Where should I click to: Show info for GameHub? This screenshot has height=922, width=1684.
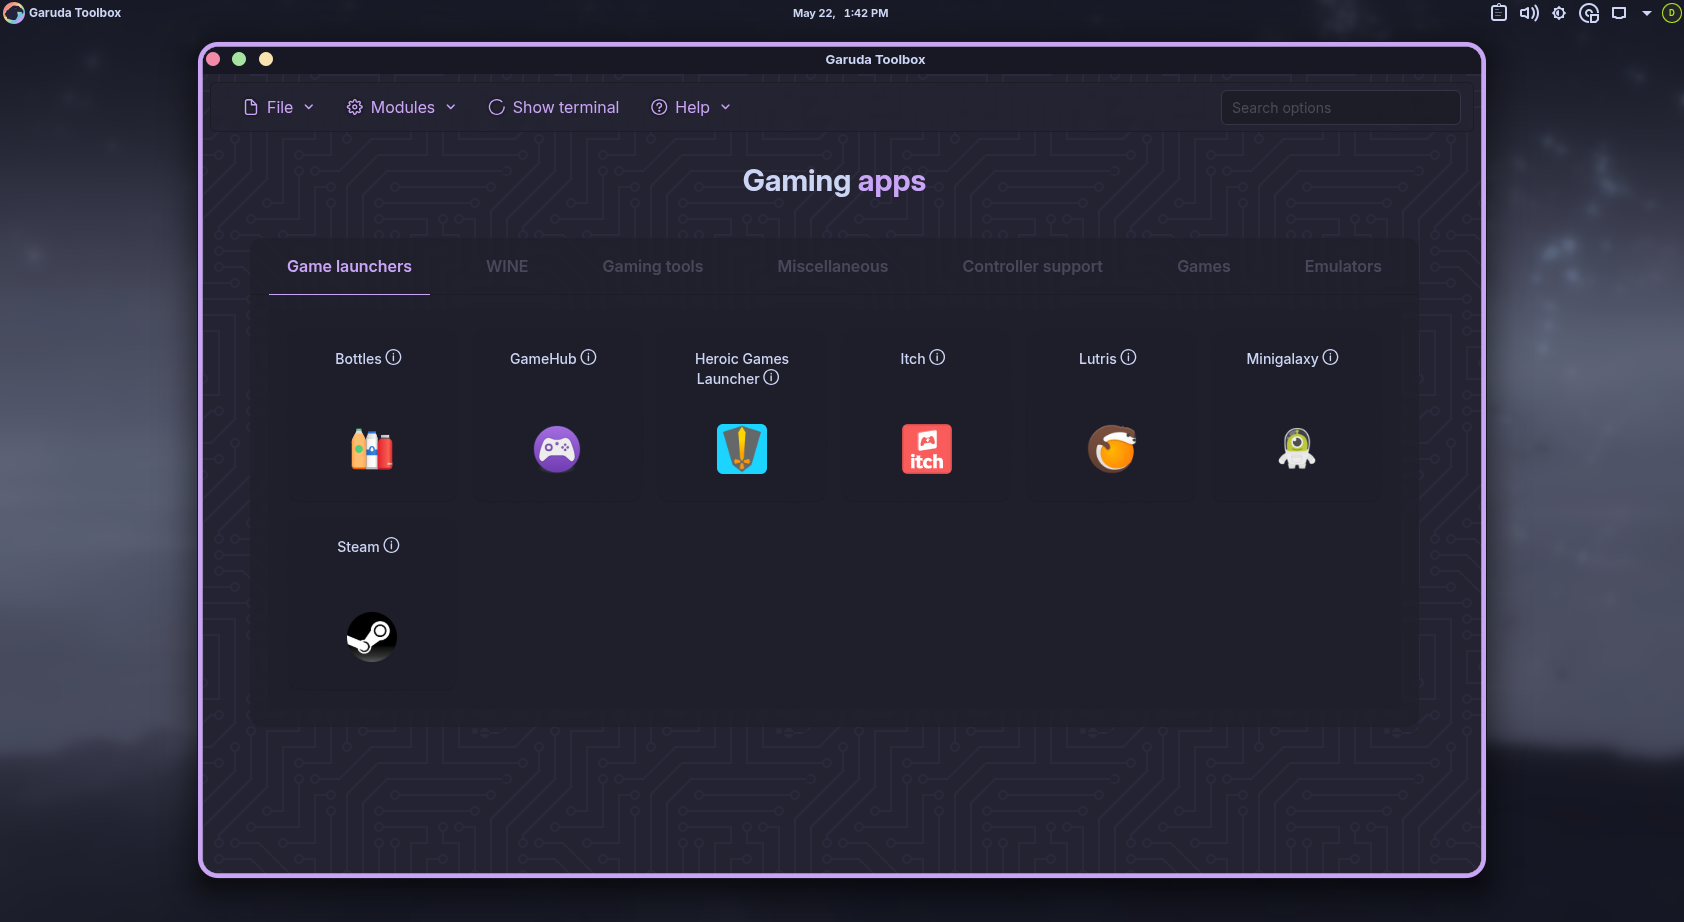(x=589, y=357)
